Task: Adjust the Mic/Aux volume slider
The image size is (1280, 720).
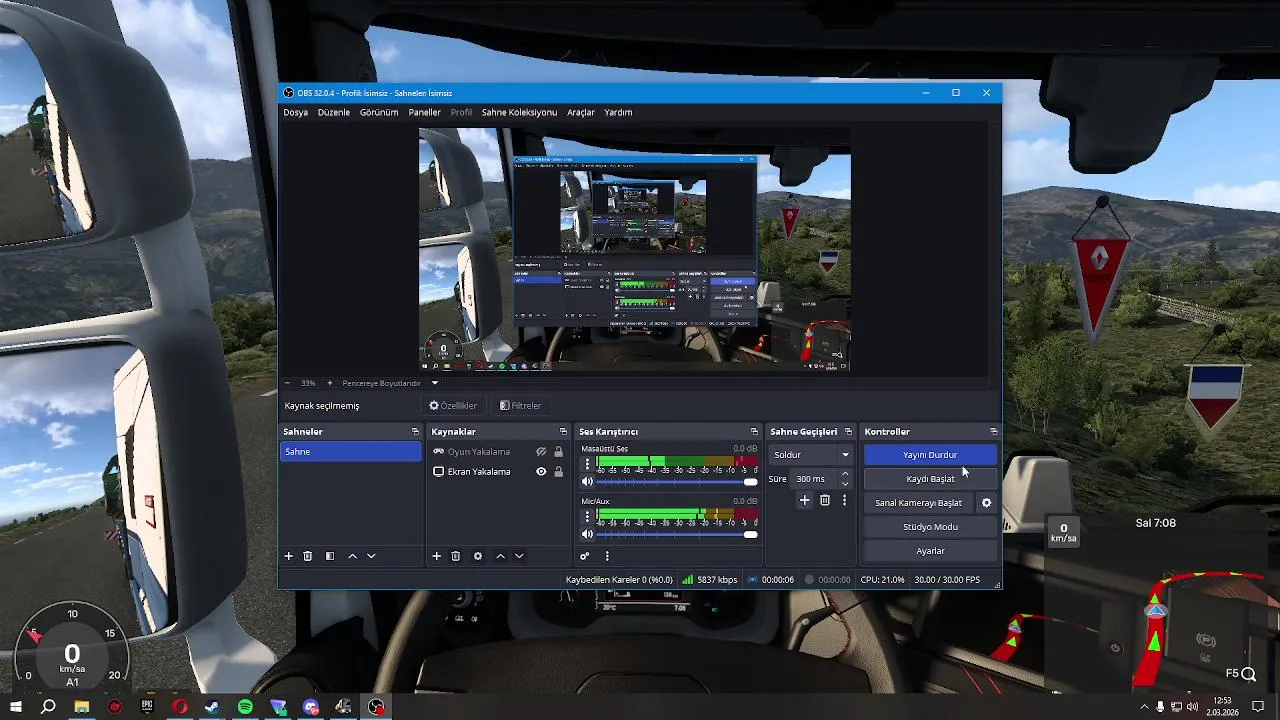Action: pyautogui.click(x=678, y=534)
